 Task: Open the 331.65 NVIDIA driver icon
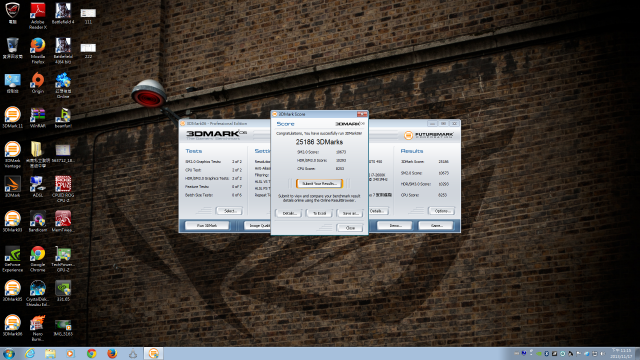pos(63,291)
